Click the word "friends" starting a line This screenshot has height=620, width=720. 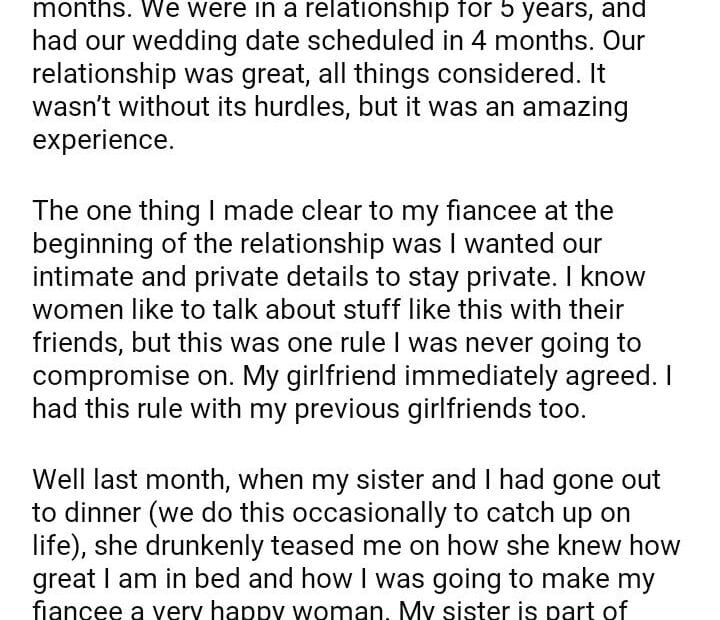(76, 342)
